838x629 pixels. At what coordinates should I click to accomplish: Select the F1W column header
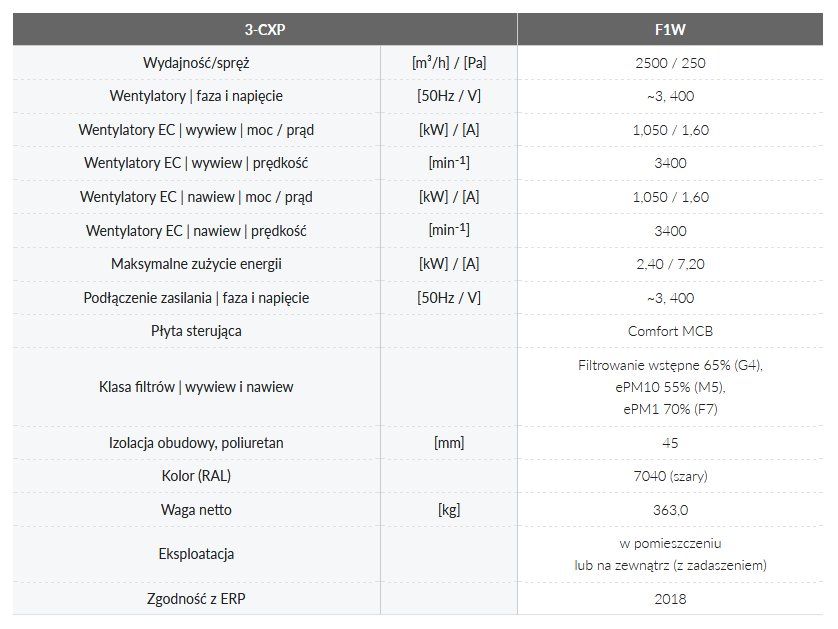click(x=670, y=29)
